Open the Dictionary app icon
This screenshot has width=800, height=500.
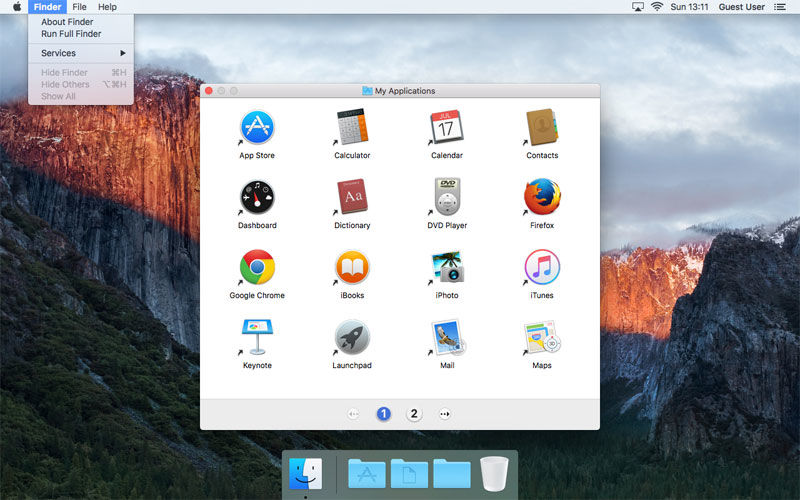(x=352, y=196)
